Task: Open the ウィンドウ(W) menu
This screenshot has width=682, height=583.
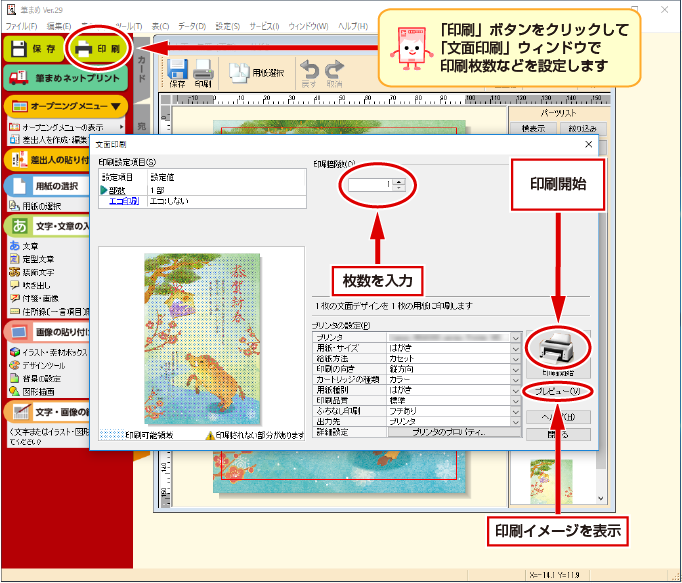Action: 308,26
